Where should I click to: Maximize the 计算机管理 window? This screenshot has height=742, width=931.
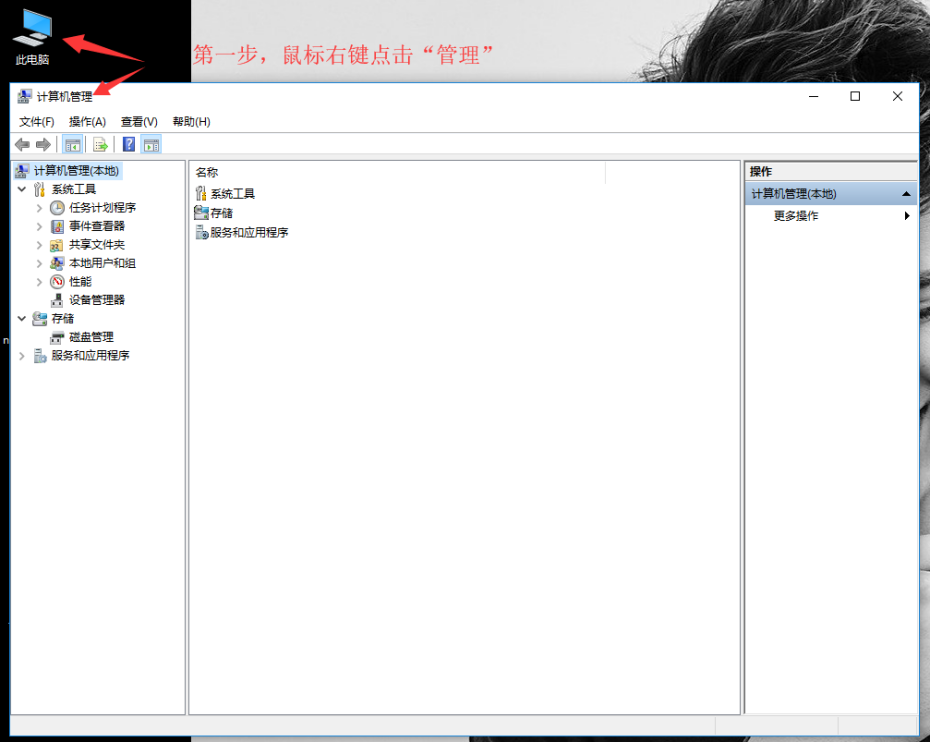(855, 96)
